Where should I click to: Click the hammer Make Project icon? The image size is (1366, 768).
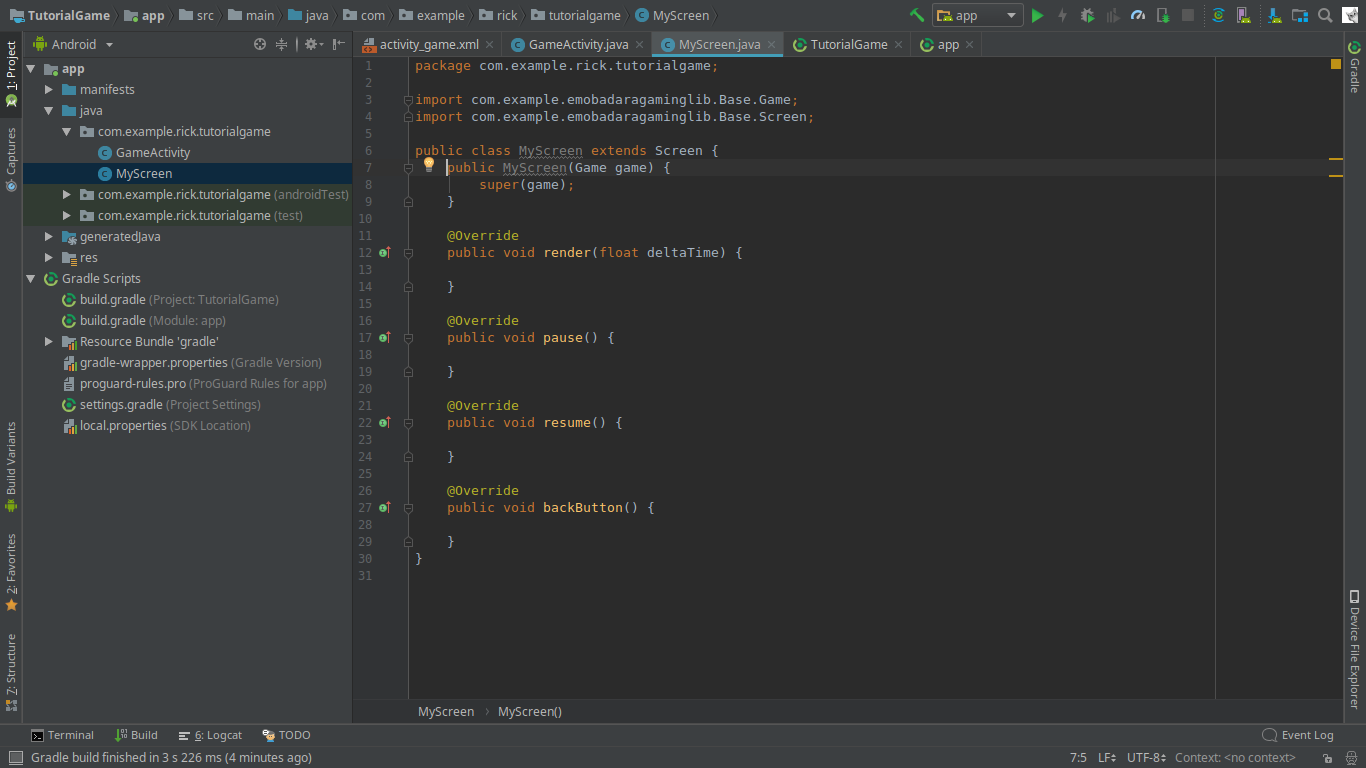pos(916,15)
